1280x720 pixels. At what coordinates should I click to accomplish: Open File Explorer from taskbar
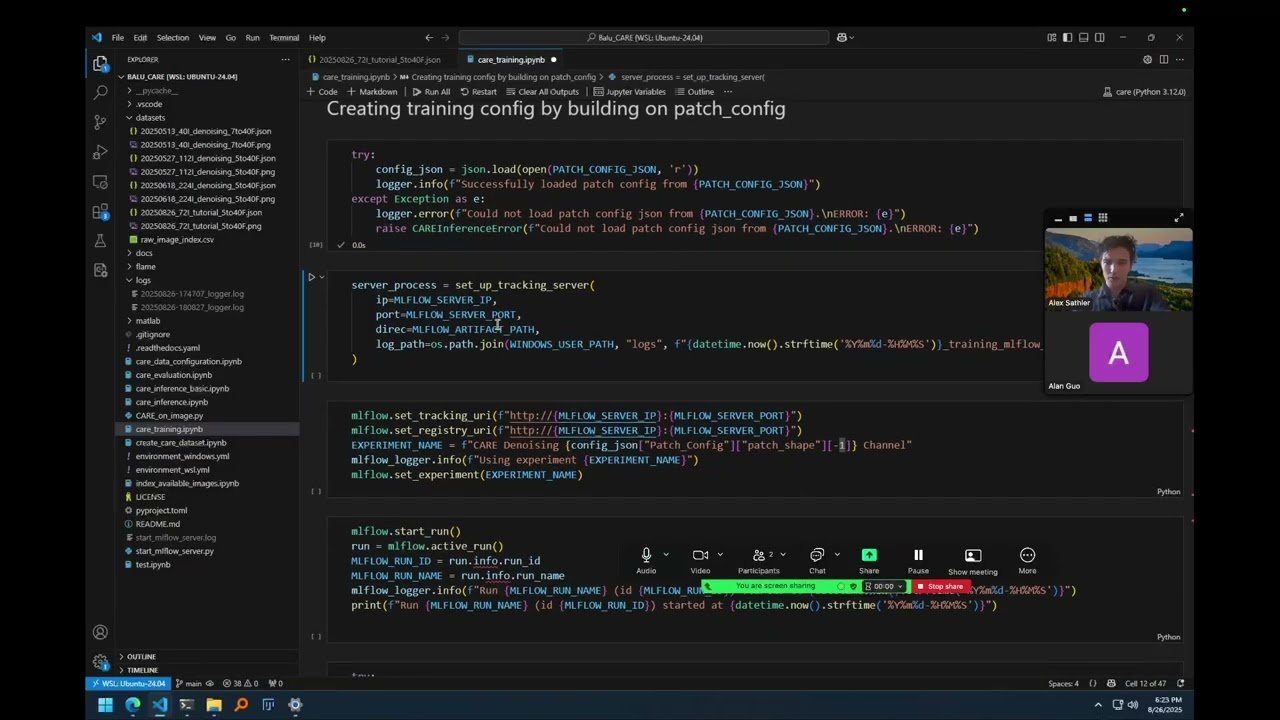(x=214, y=705)
